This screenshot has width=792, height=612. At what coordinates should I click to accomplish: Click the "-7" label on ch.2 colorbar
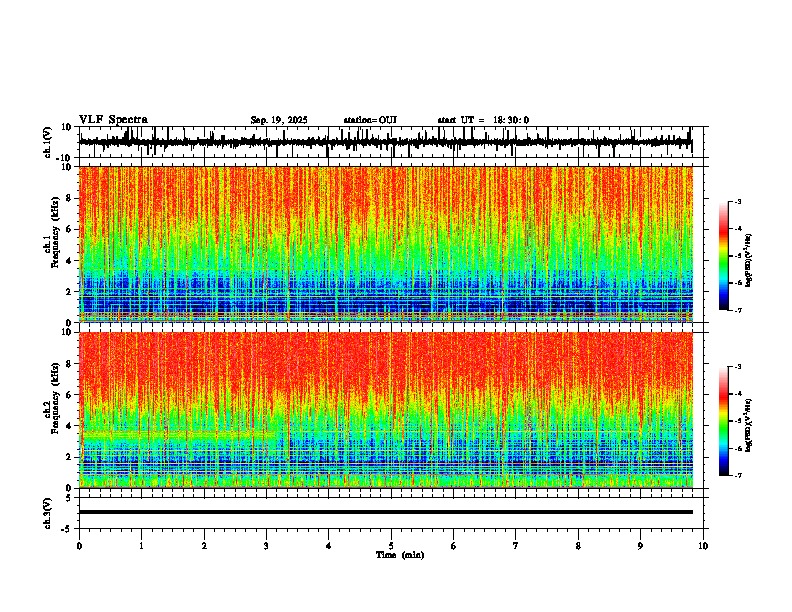[737, 476]
